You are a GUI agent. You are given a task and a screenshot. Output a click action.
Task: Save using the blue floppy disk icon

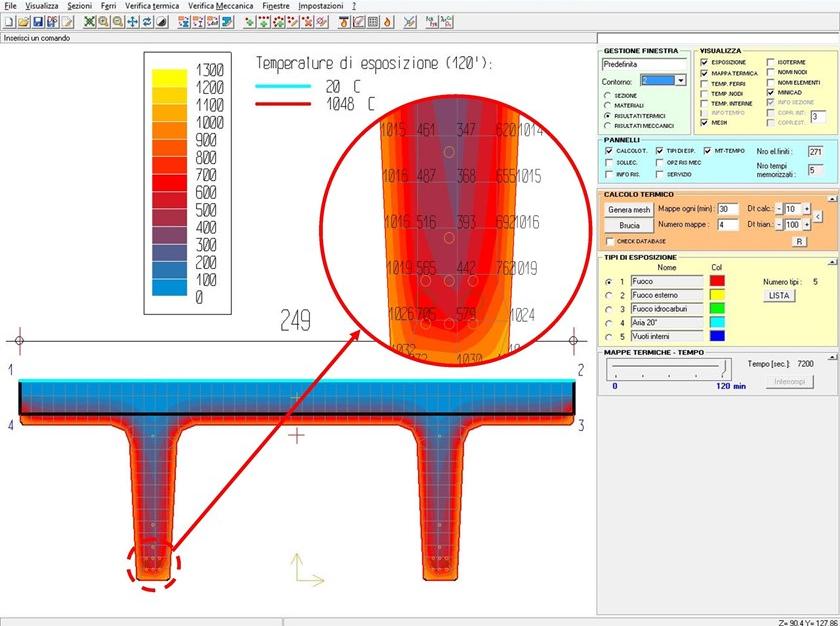point(38,21)
